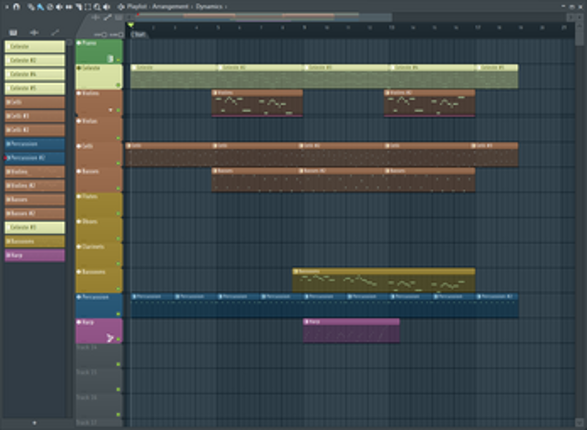This screenshot has height=430, width=587.
Task: Click the first horizontal zoom slider knob
Action: pos(104,35)
